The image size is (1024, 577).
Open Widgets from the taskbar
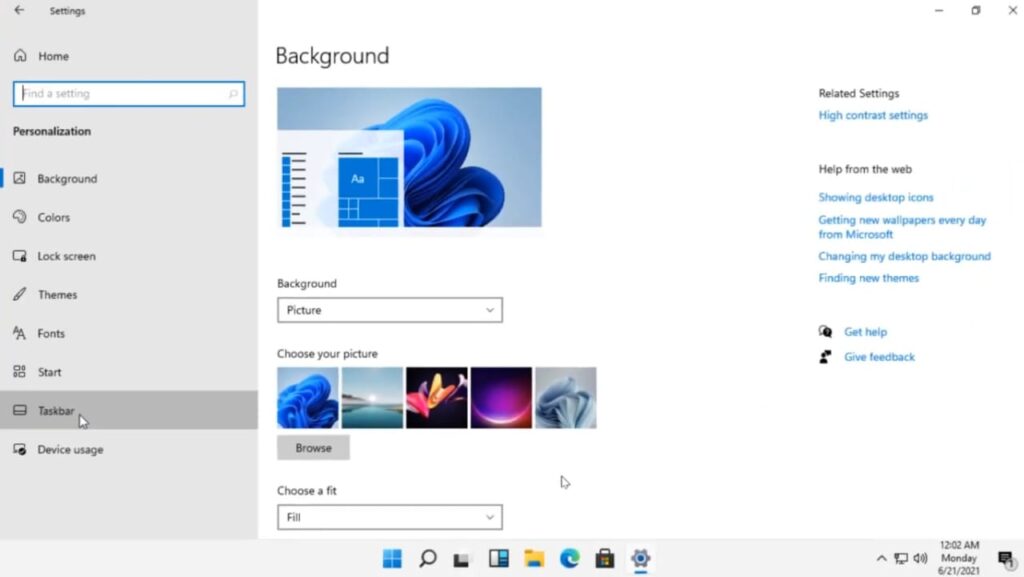click(499, 558)
